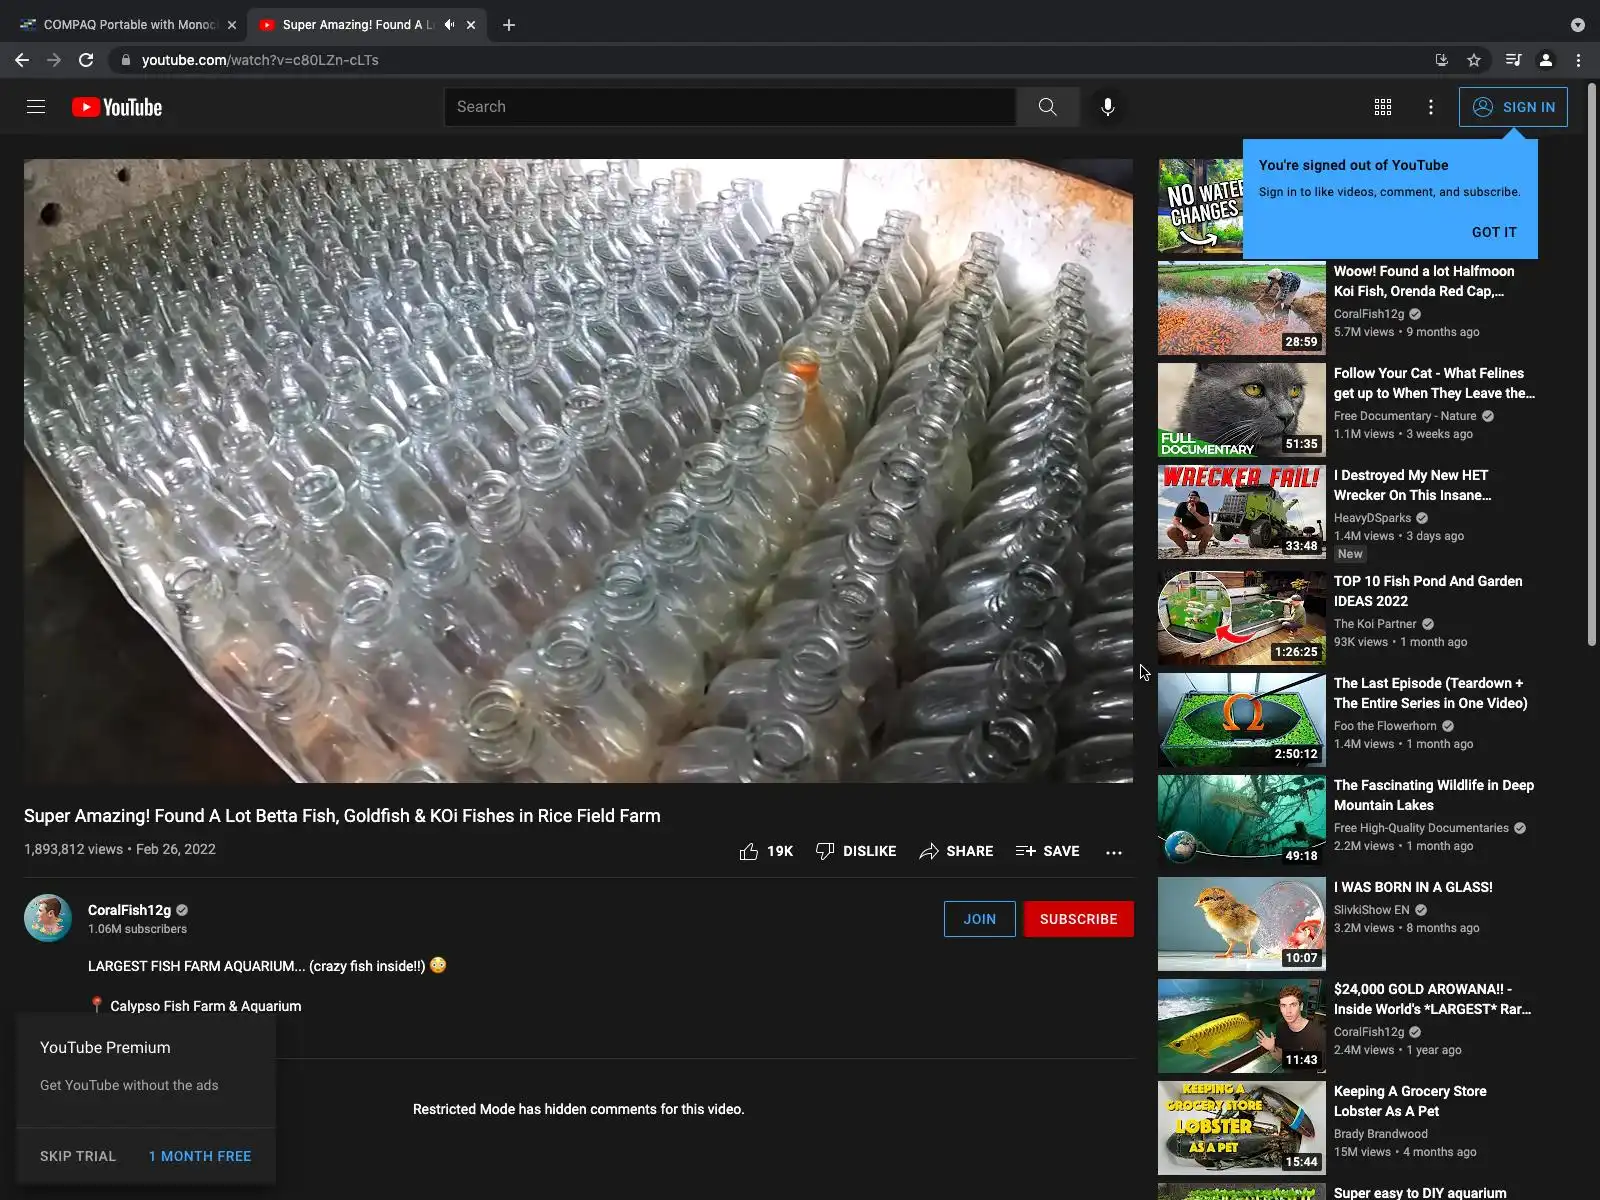This screenshot has width=1600, height=1200.
Task: Open 'TOP 10 Fish Pond And Garden IDEAS' title
Action: coord(1428,591)
